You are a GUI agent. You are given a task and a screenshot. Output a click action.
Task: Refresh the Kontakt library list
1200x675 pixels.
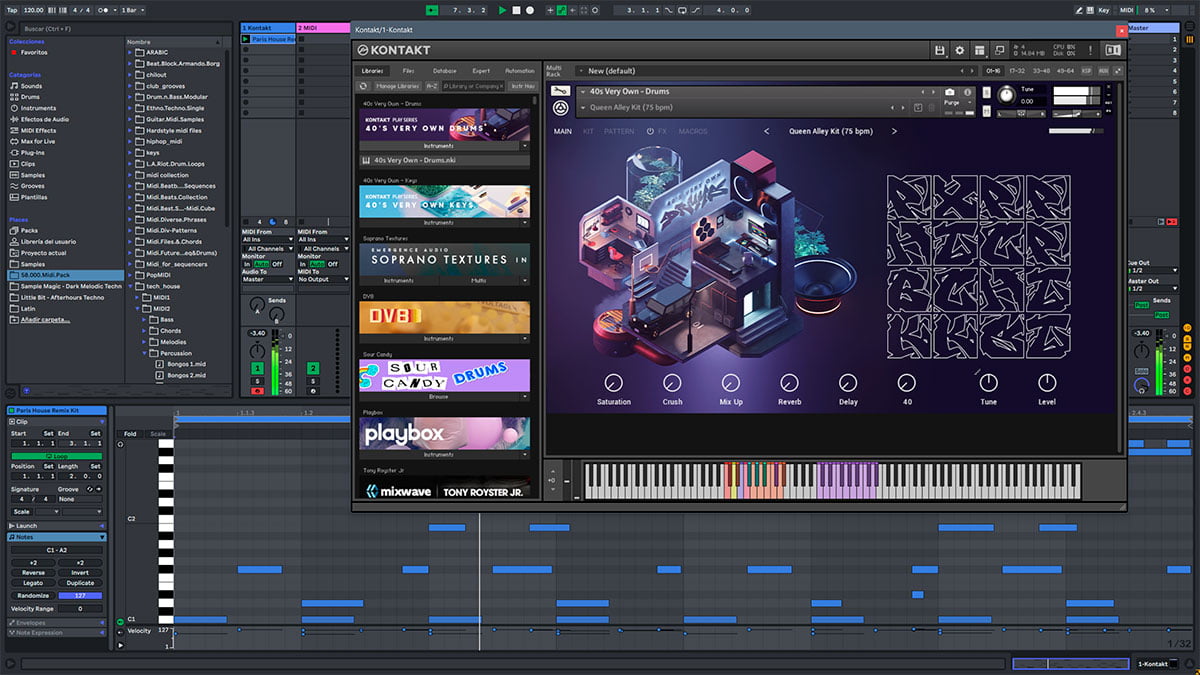click(x=365, y=86)
